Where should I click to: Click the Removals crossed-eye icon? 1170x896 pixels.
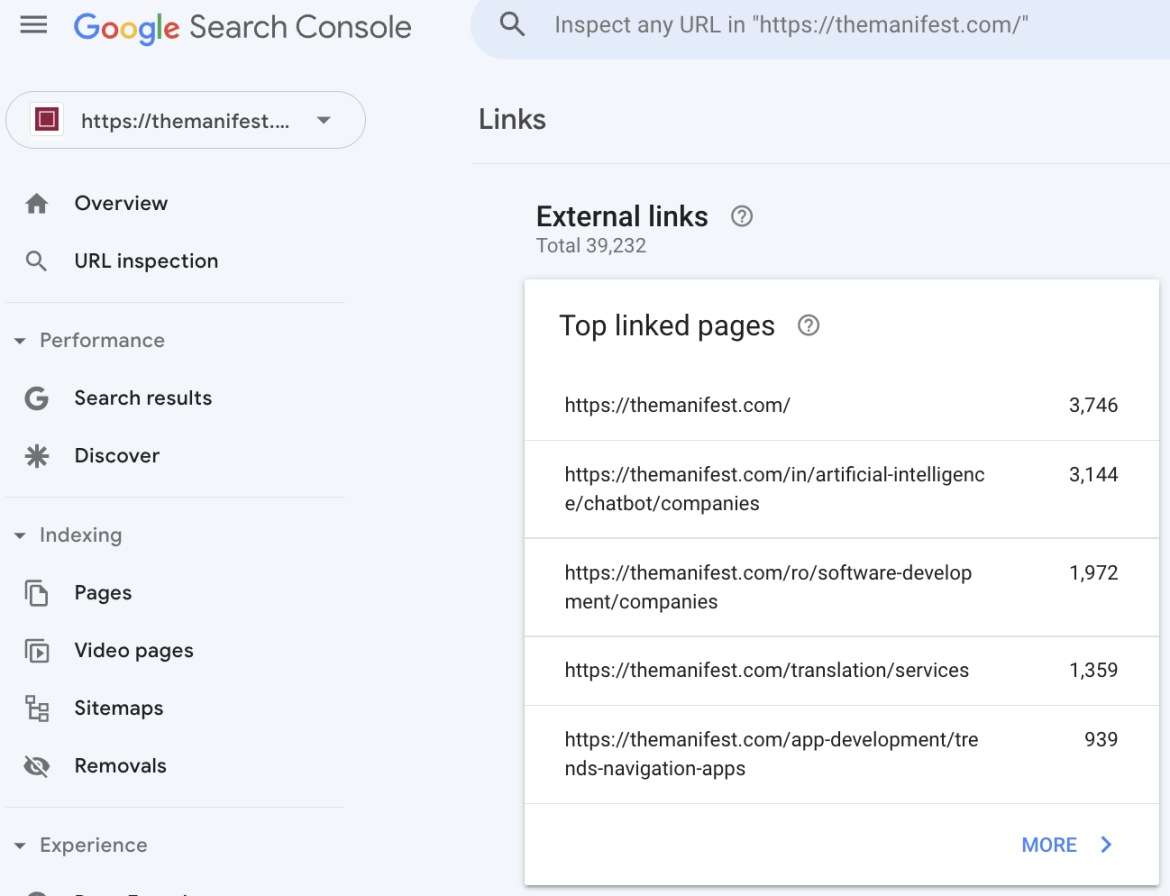[37, 765]
